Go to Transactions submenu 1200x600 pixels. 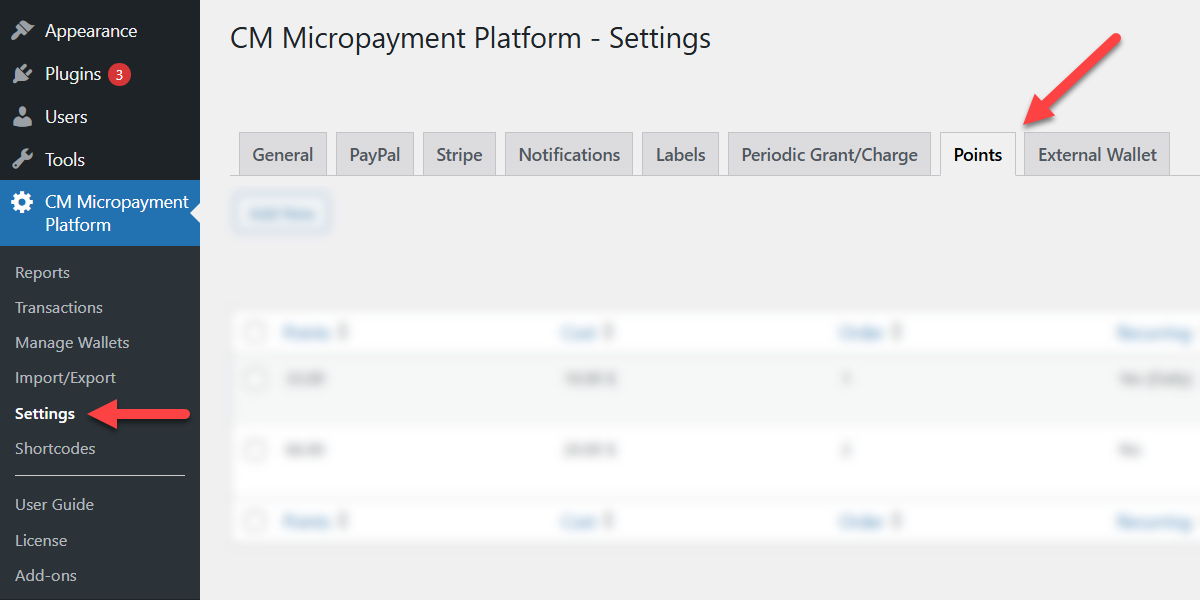coord(59,307)
